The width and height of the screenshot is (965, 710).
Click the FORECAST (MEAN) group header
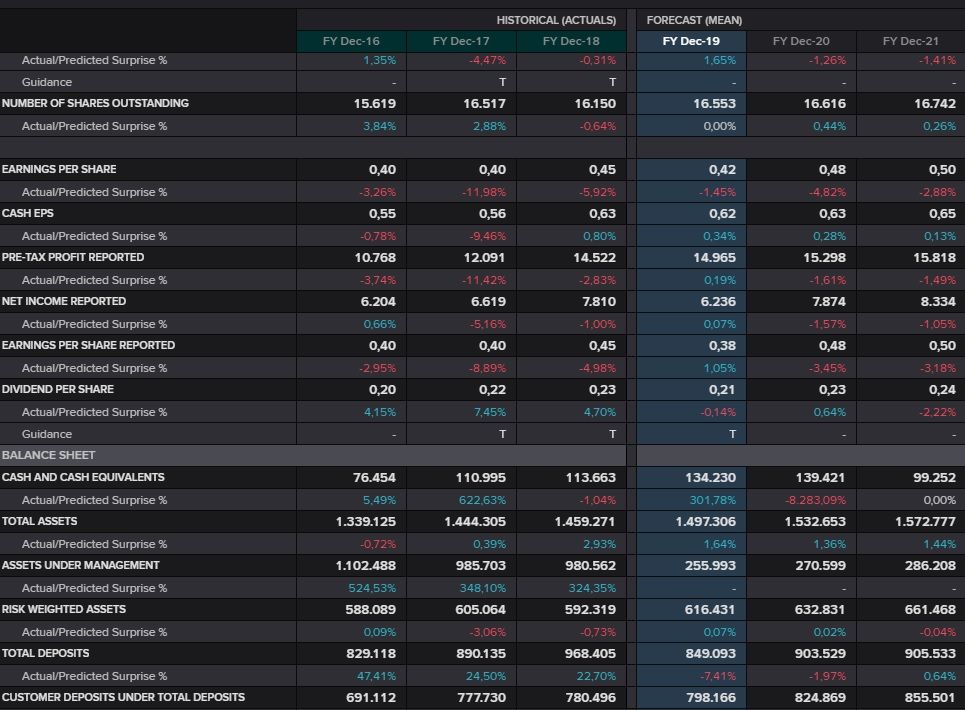pyautogui.click(x=694, y=20)
